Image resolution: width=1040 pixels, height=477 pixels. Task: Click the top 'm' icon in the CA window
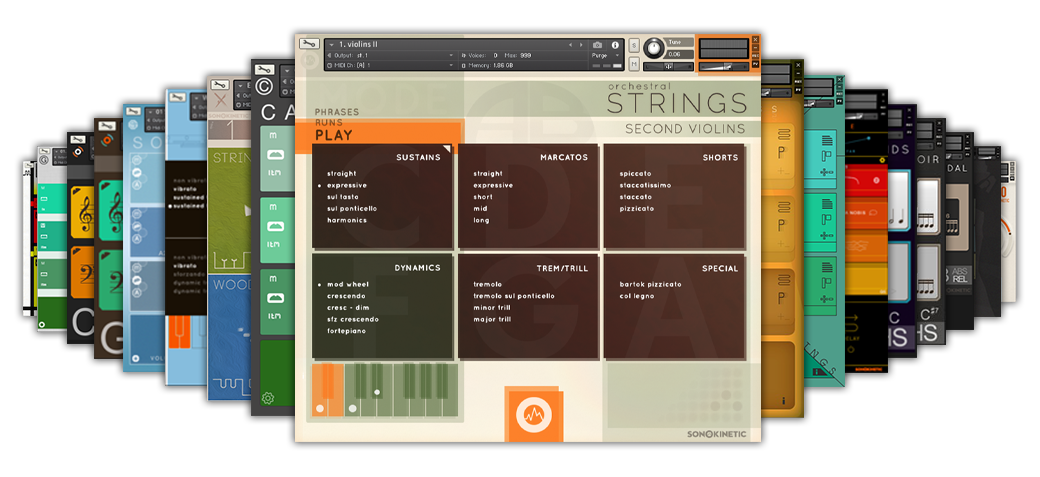point(273,136)
